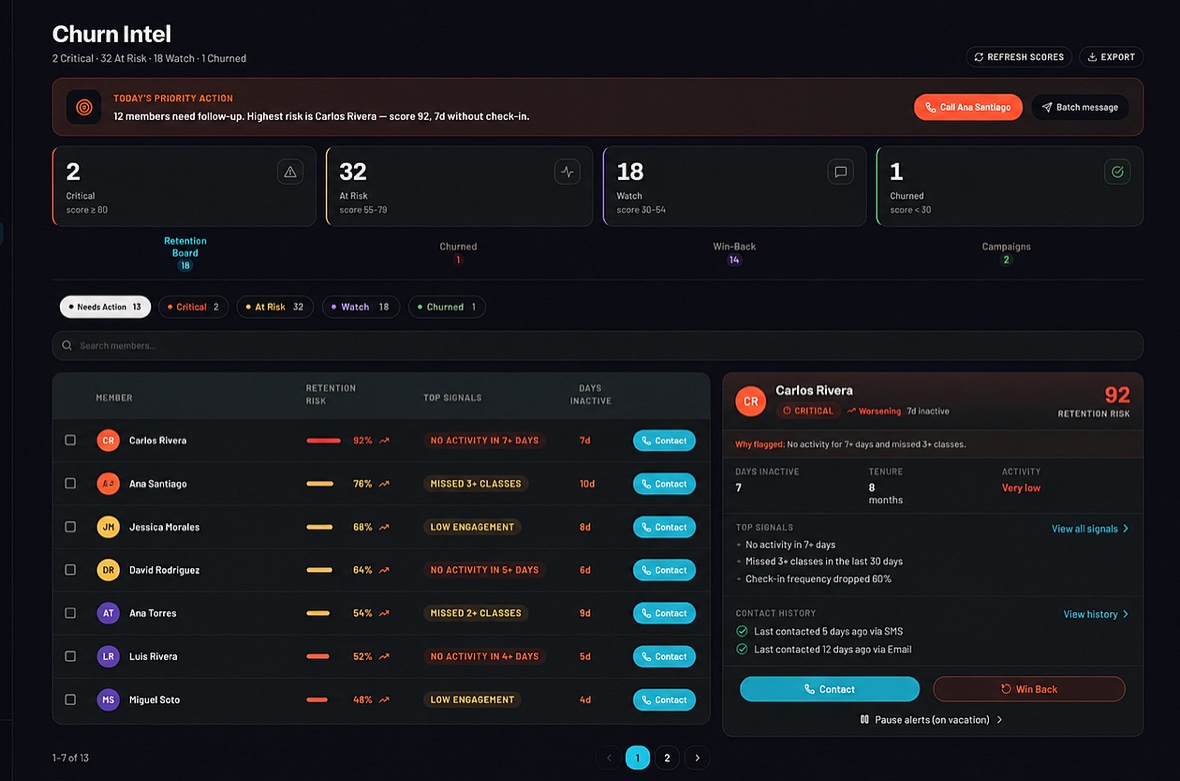Select Jessica Morales row checkbox
Viewport: 1180px width, 781px height.
click(x=70, y=527)
